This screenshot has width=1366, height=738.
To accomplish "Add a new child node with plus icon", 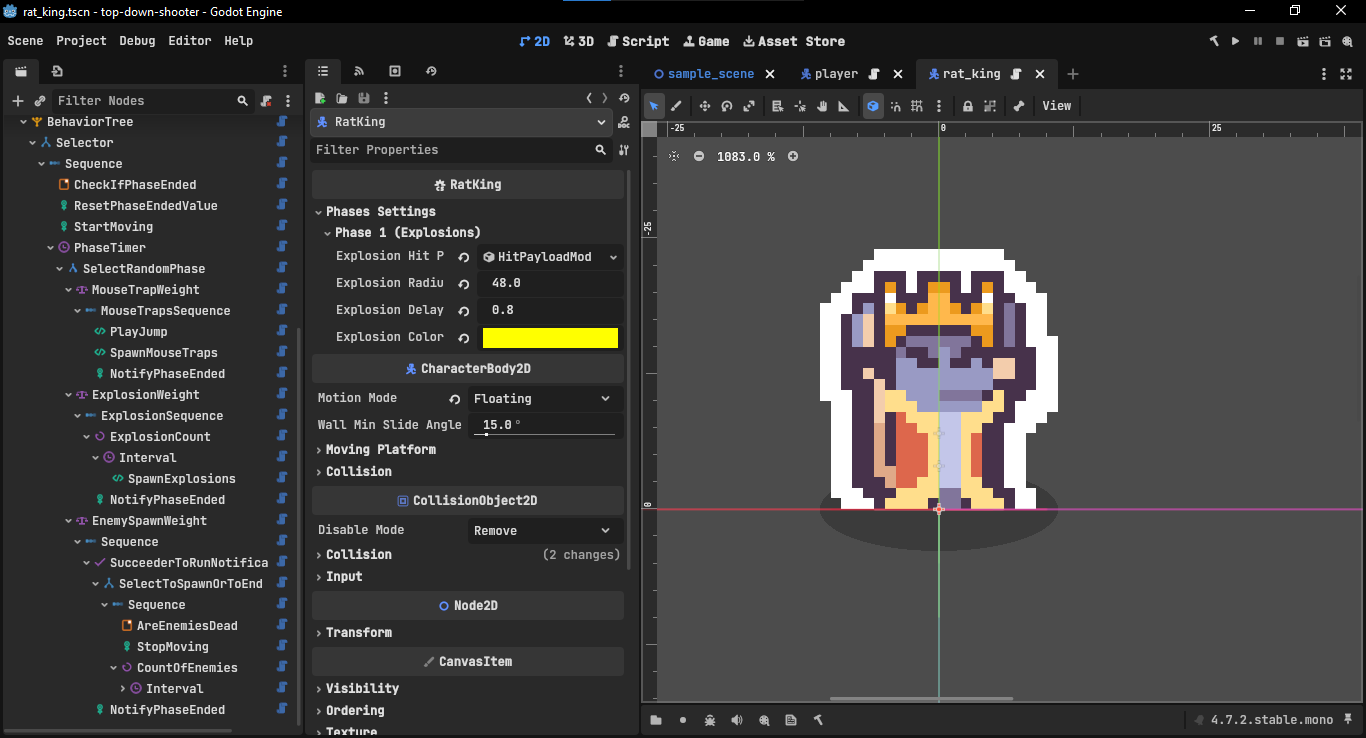I will click(x=17, y=101).
